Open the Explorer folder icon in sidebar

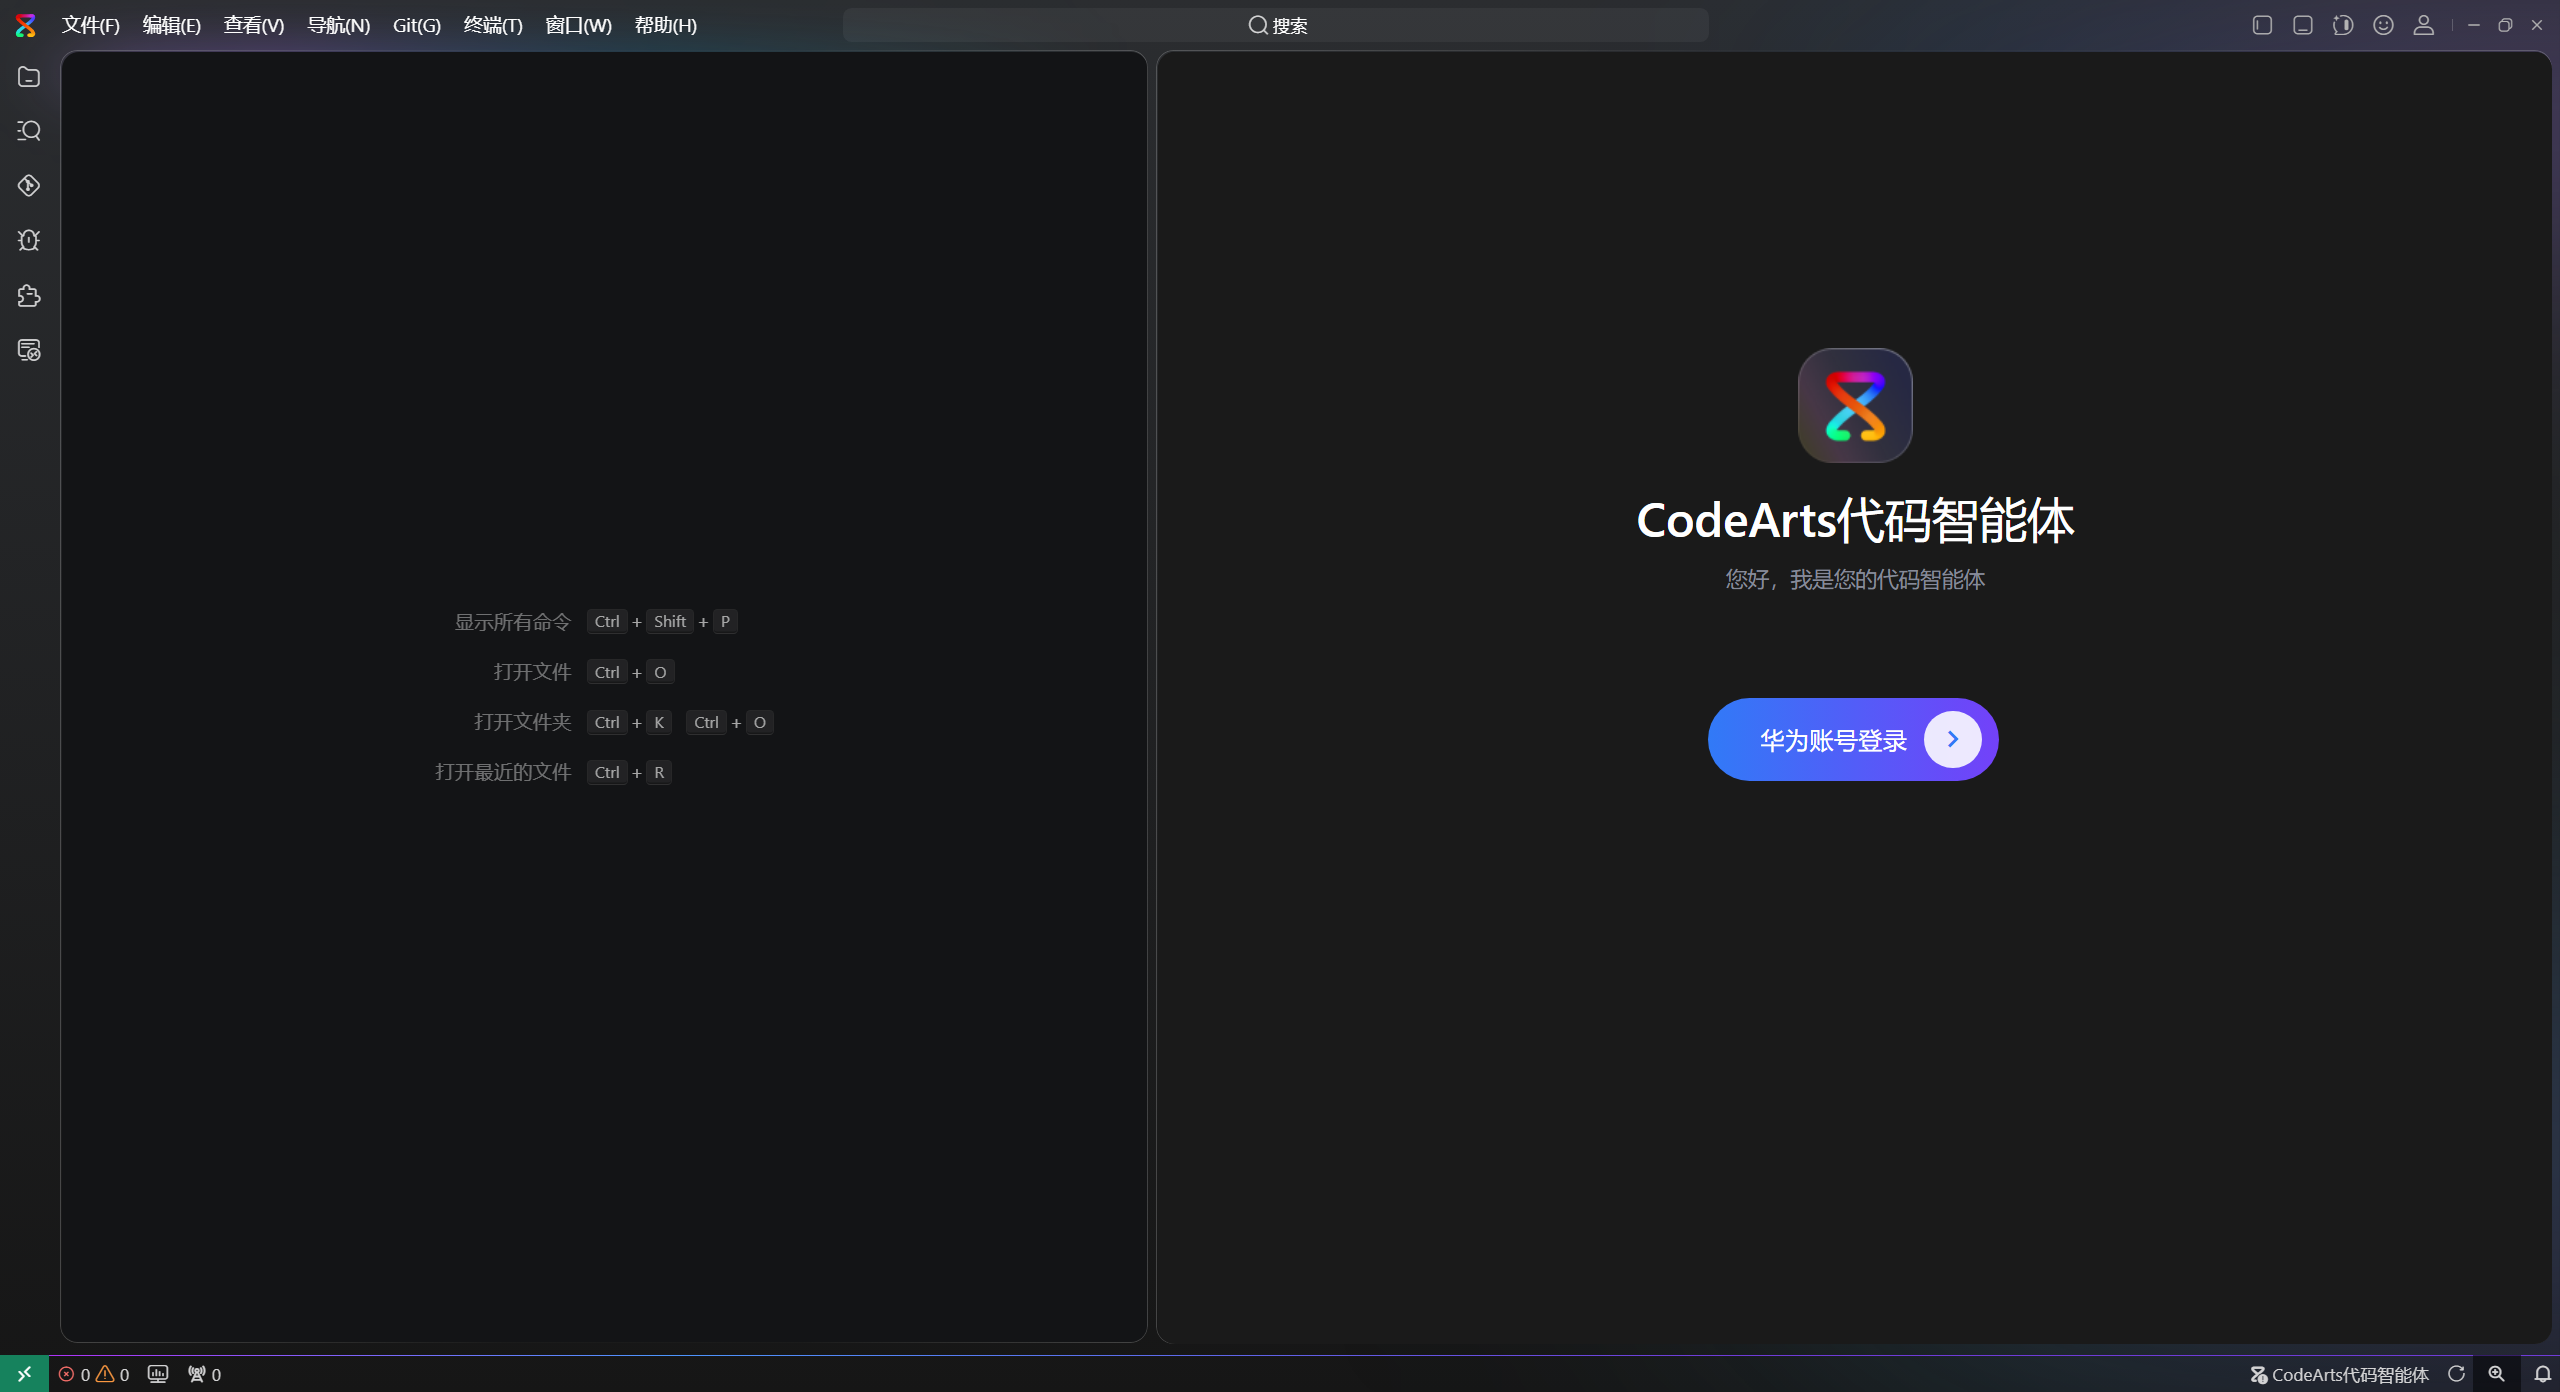(29, 77)
